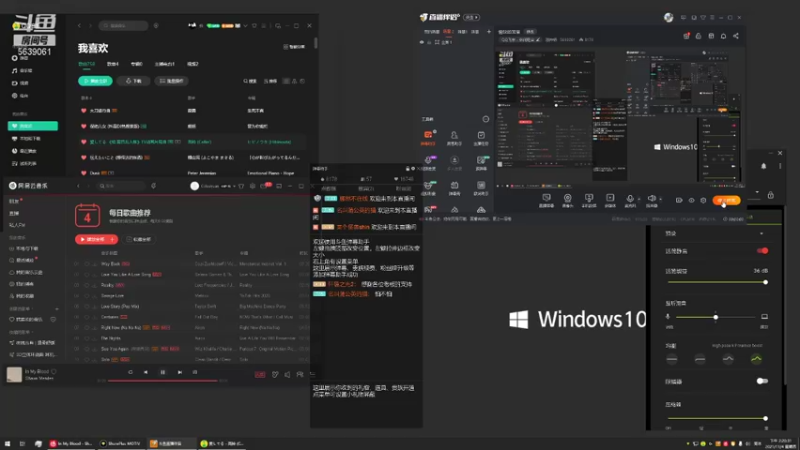Unlike the first song in QQ Music list
This screenshot has width=800, height=450.
coord(84,111)
